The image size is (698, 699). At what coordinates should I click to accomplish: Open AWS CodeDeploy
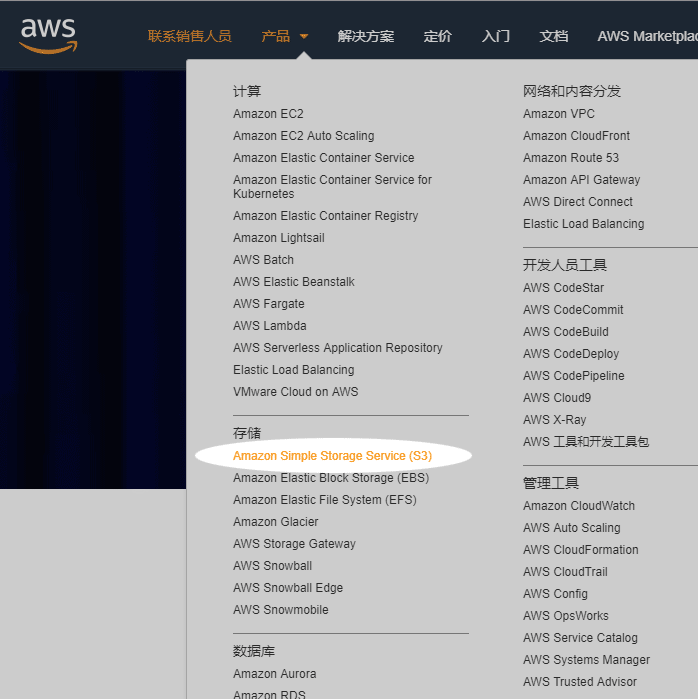[x=571, y=354]
